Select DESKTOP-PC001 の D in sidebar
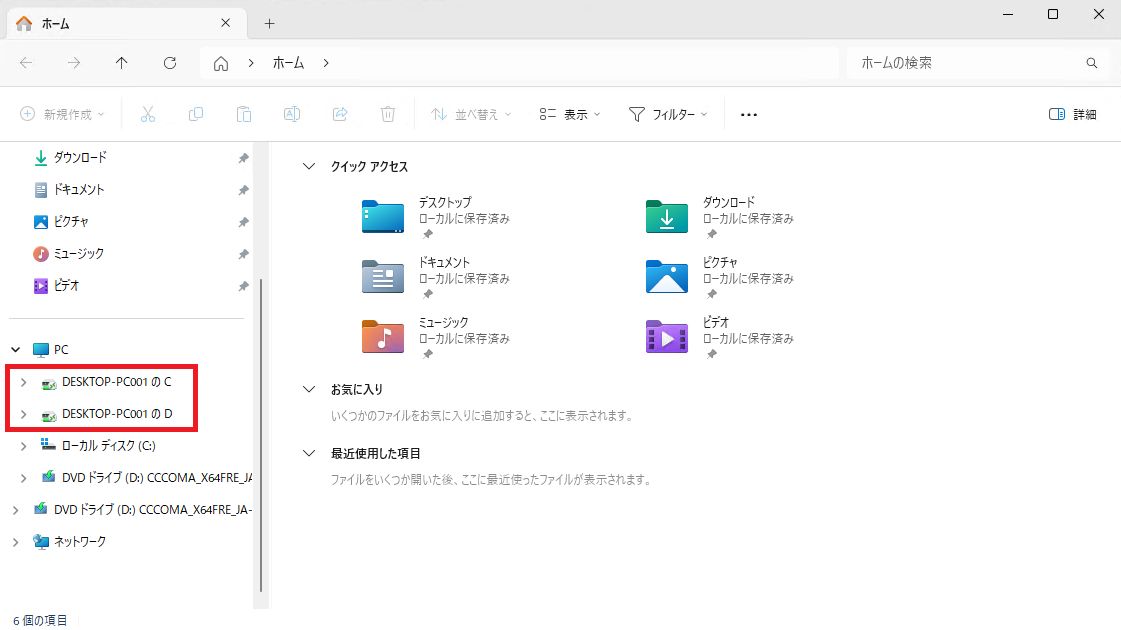Viewport: 1121px width, 630px height. click(117, 415)
